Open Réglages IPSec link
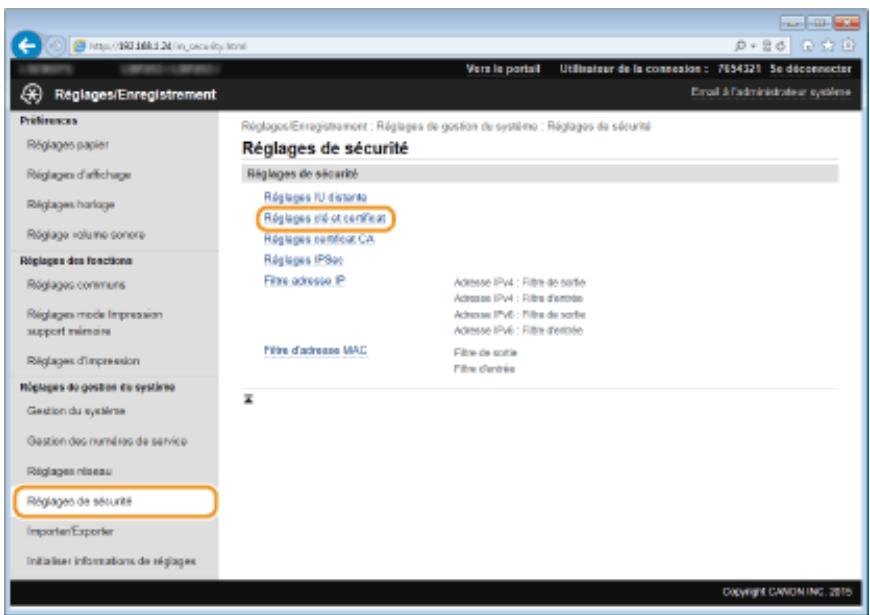The height and width of the screenshot is (615, 870). tap(304, 260)
